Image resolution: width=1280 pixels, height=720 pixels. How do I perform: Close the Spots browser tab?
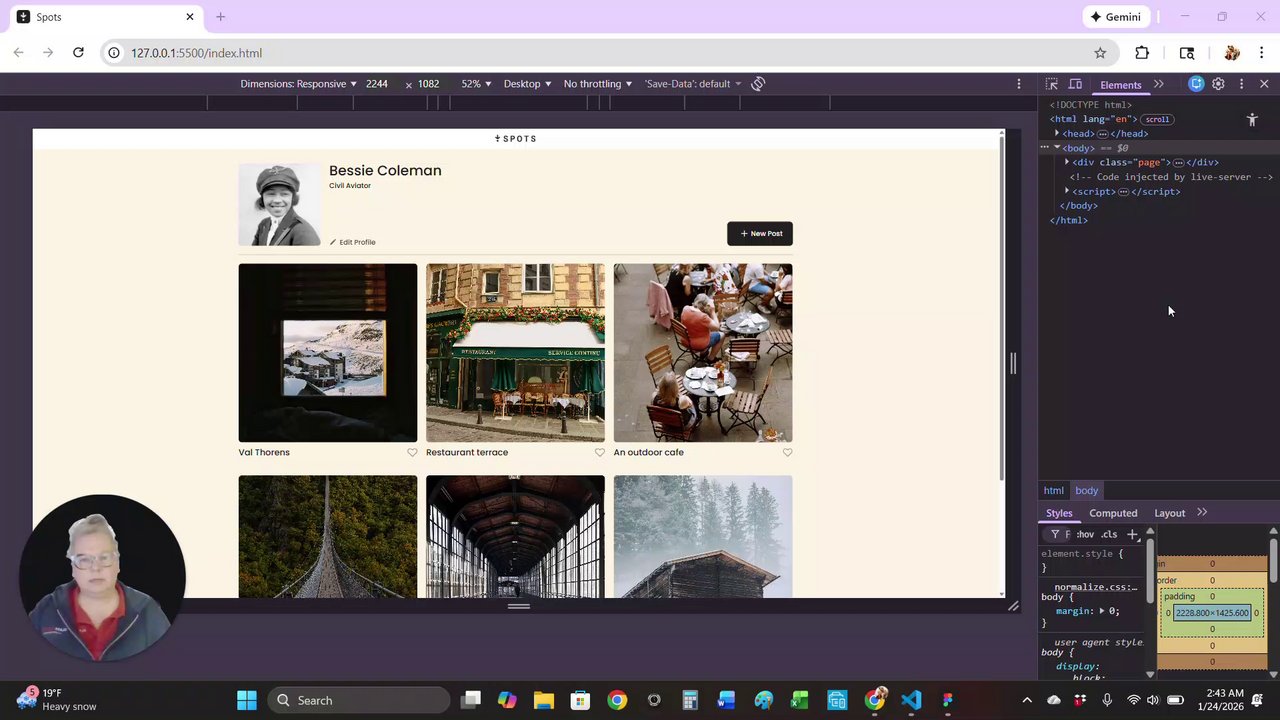point(190,17)
